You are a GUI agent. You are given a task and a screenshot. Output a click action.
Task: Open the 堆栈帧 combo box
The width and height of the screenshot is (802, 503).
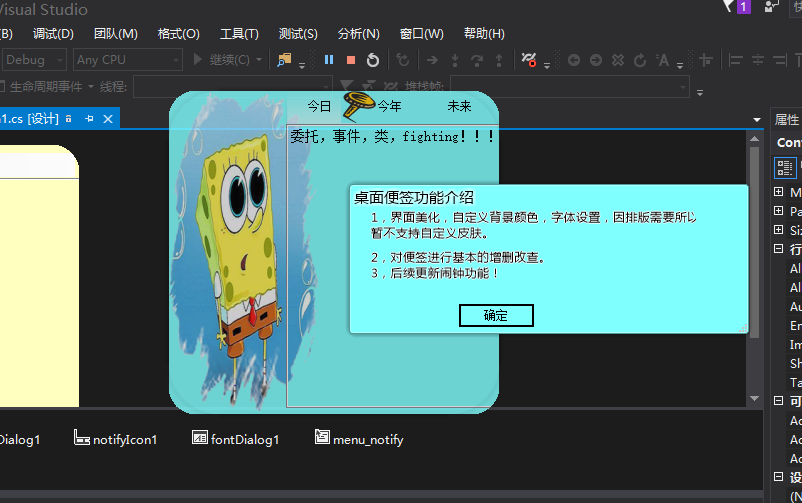tap(569, 86)
